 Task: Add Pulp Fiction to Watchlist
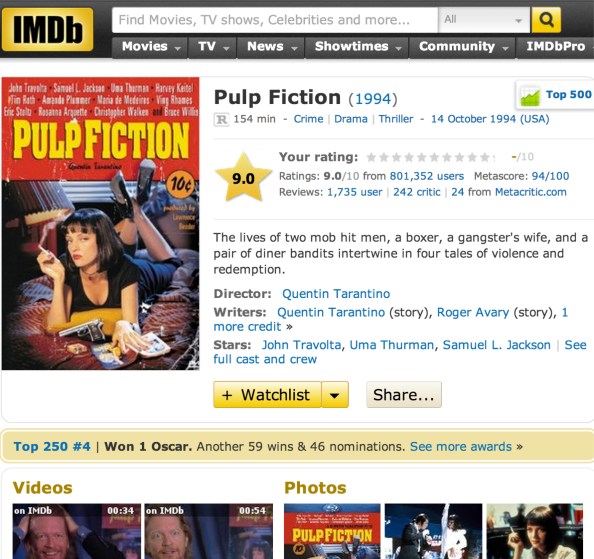267,395
